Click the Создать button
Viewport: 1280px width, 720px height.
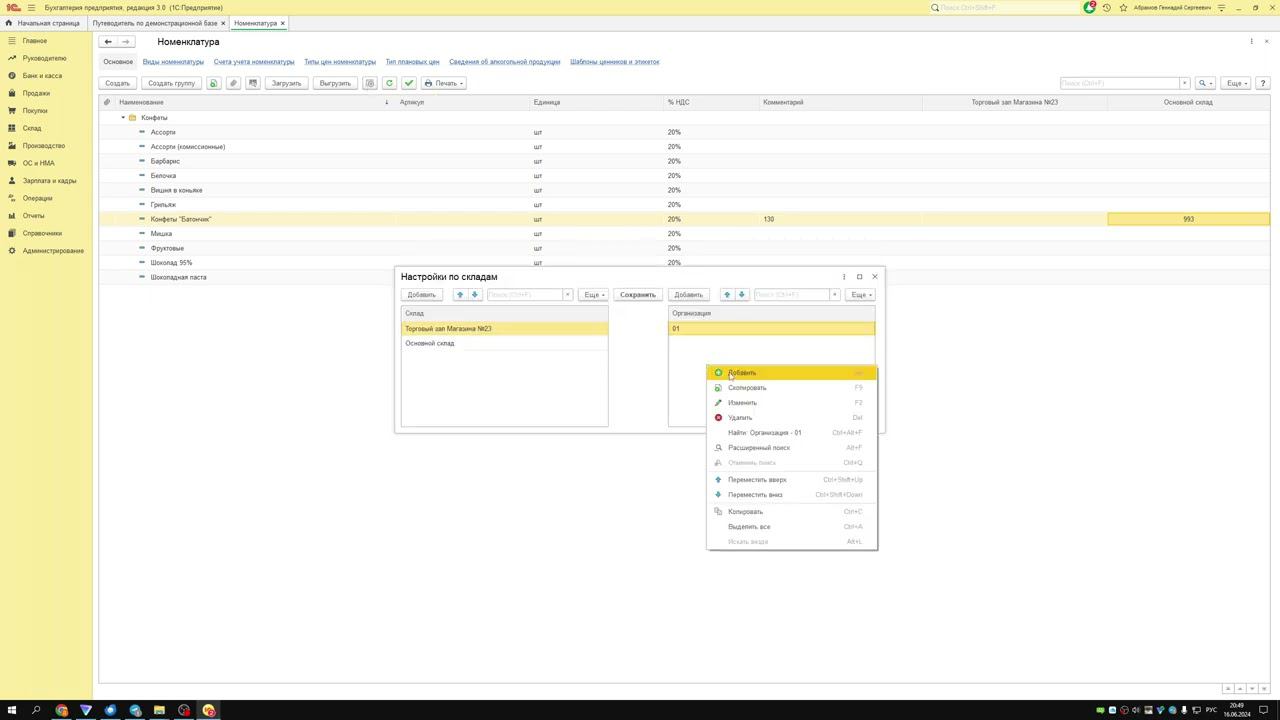[x=117, y=83]
